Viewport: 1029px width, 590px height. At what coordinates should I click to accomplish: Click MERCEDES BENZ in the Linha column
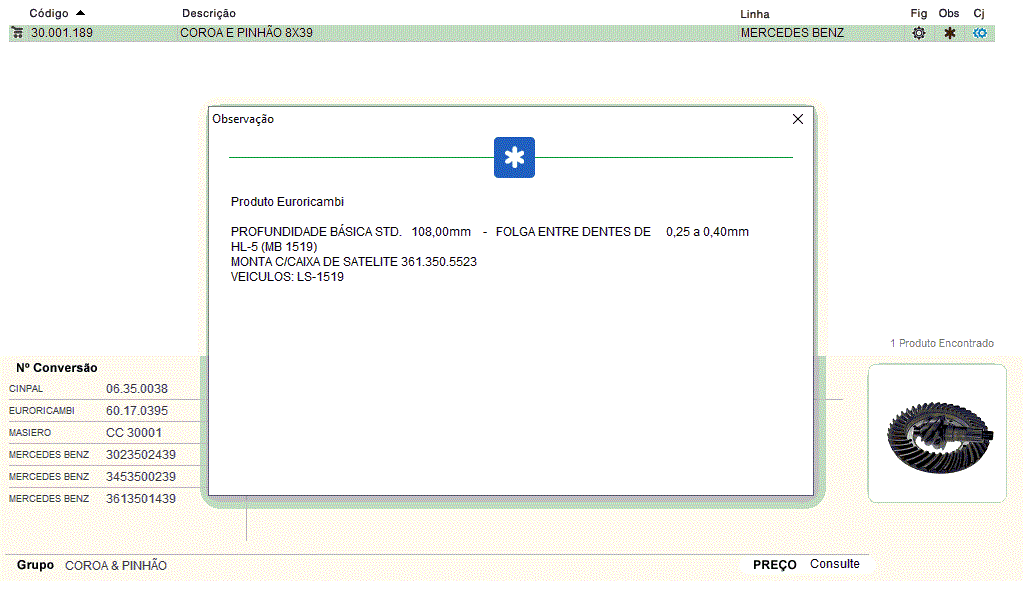792,33
